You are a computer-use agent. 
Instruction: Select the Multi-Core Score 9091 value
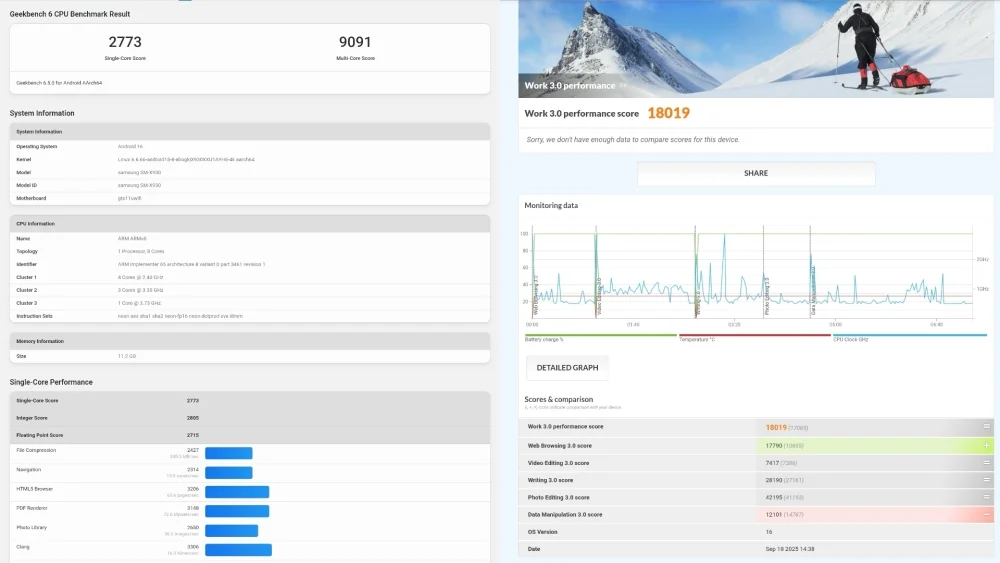[356, 42]
